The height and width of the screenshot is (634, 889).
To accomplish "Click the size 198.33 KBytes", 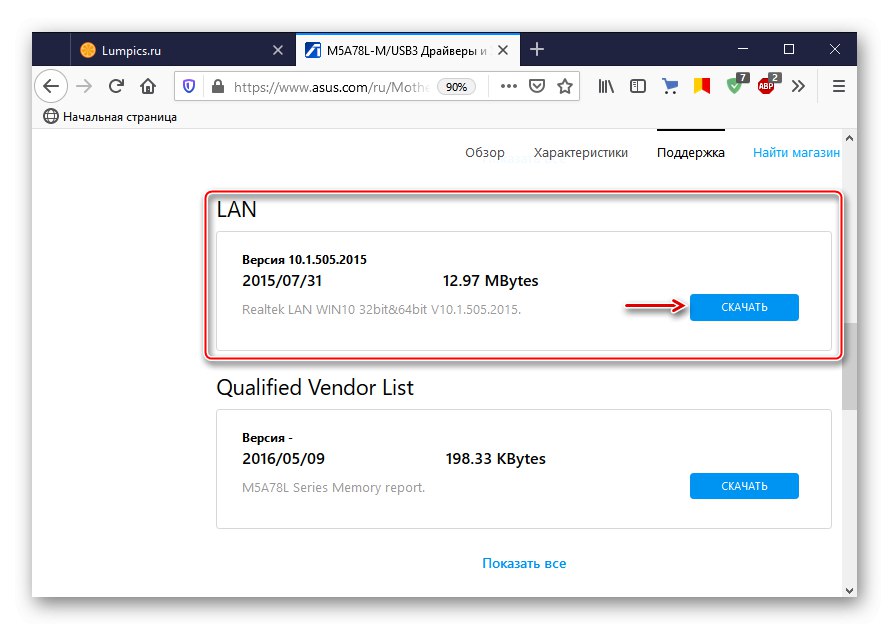I will [496, 459].
